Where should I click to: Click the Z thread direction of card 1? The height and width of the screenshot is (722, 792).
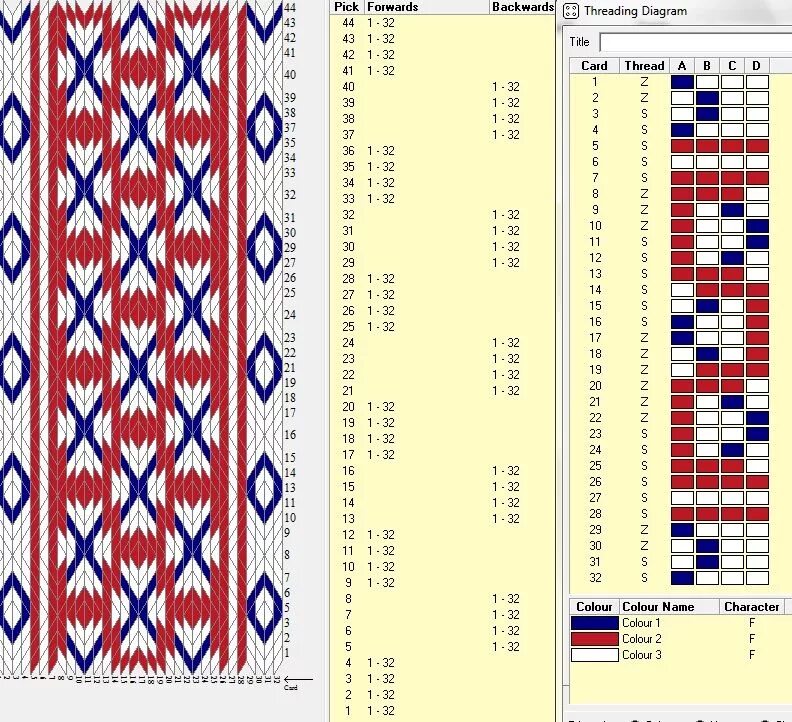(x=644, y=82)
